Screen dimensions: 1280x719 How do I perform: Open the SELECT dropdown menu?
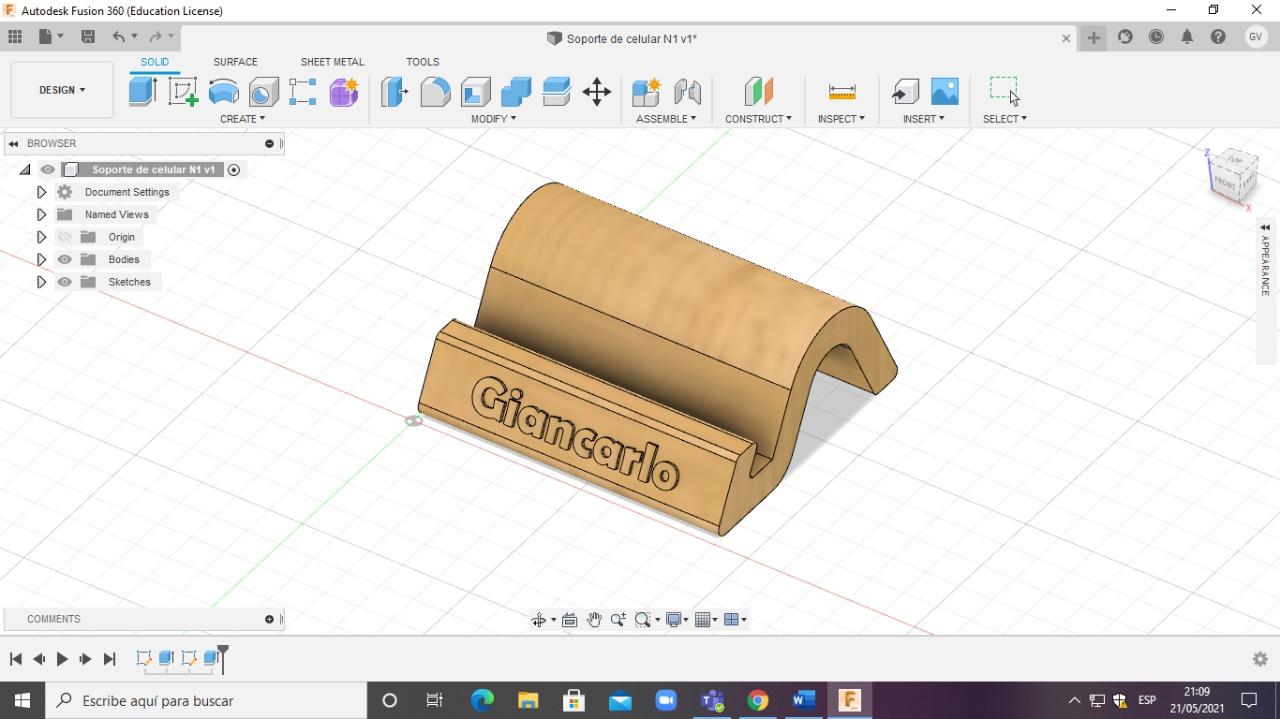click(1004, 119)
